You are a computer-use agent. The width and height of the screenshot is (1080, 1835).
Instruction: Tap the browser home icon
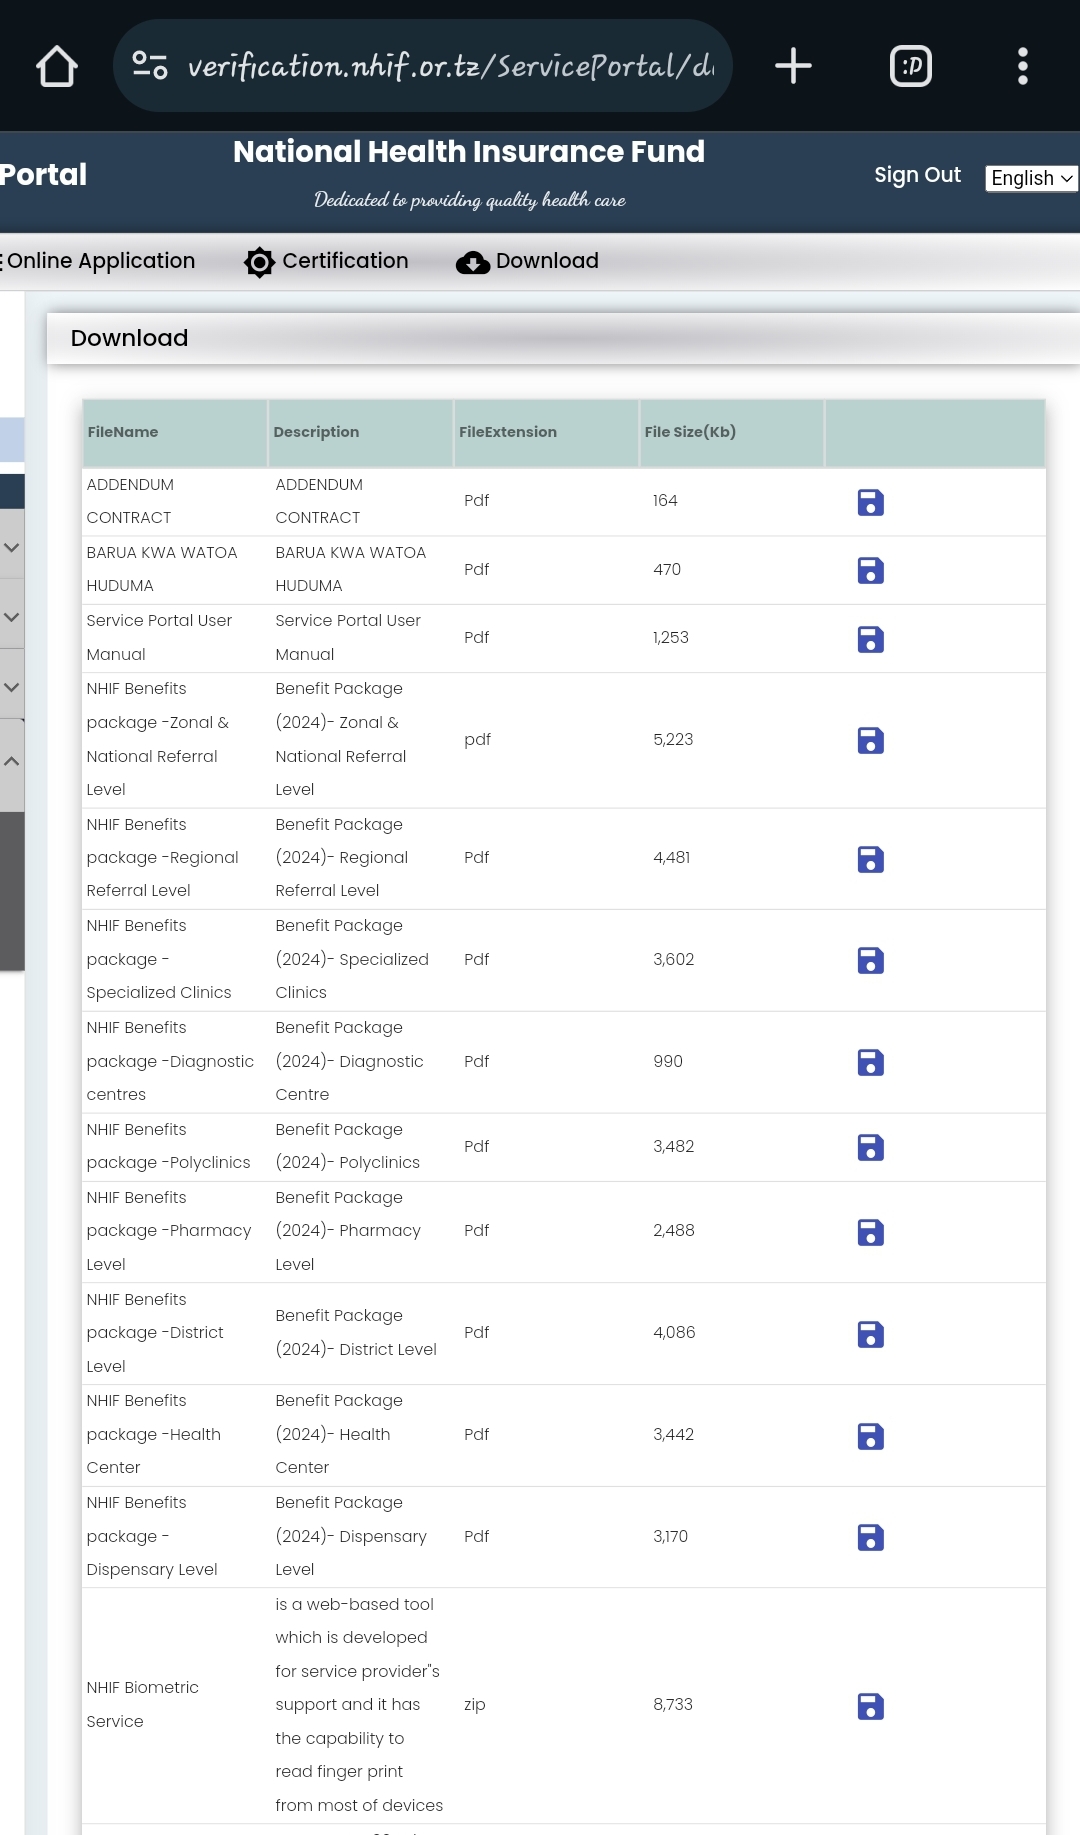tap(57, 66)
